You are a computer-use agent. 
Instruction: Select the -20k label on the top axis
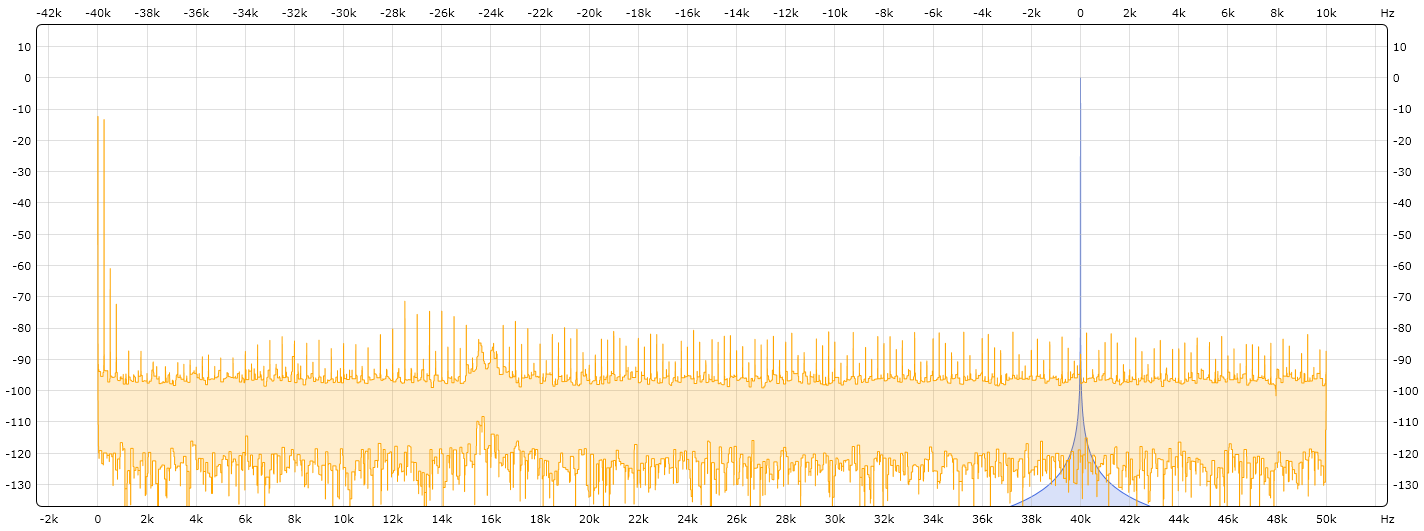(589, 13)
